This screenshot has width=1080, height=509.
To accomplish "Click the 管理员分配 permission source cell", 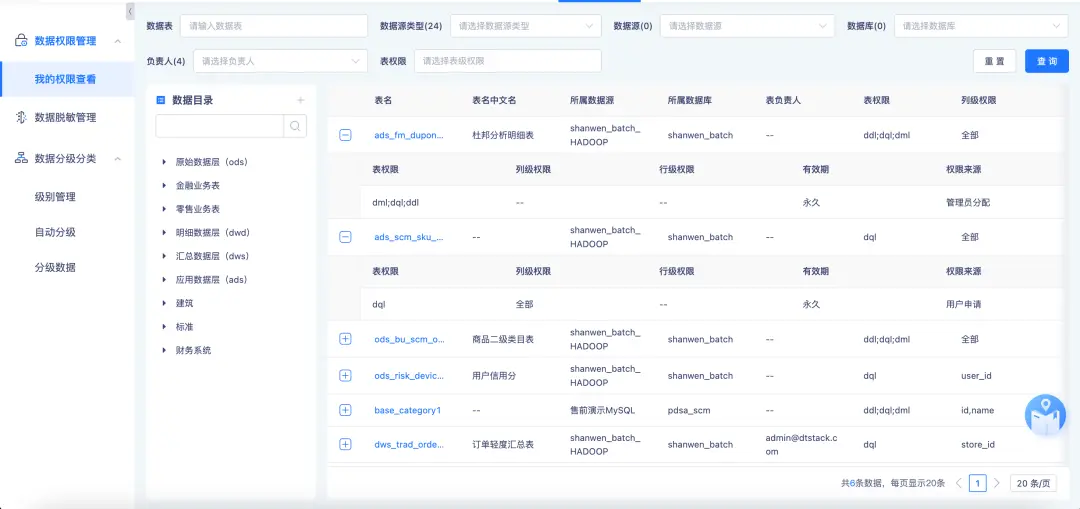I will tap(968, 203).
